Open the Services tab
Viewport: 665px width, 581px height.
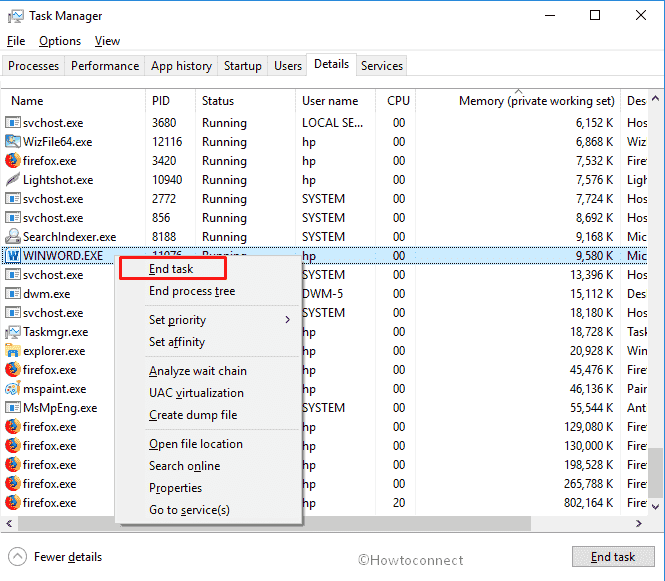click(x=382, y=66)
